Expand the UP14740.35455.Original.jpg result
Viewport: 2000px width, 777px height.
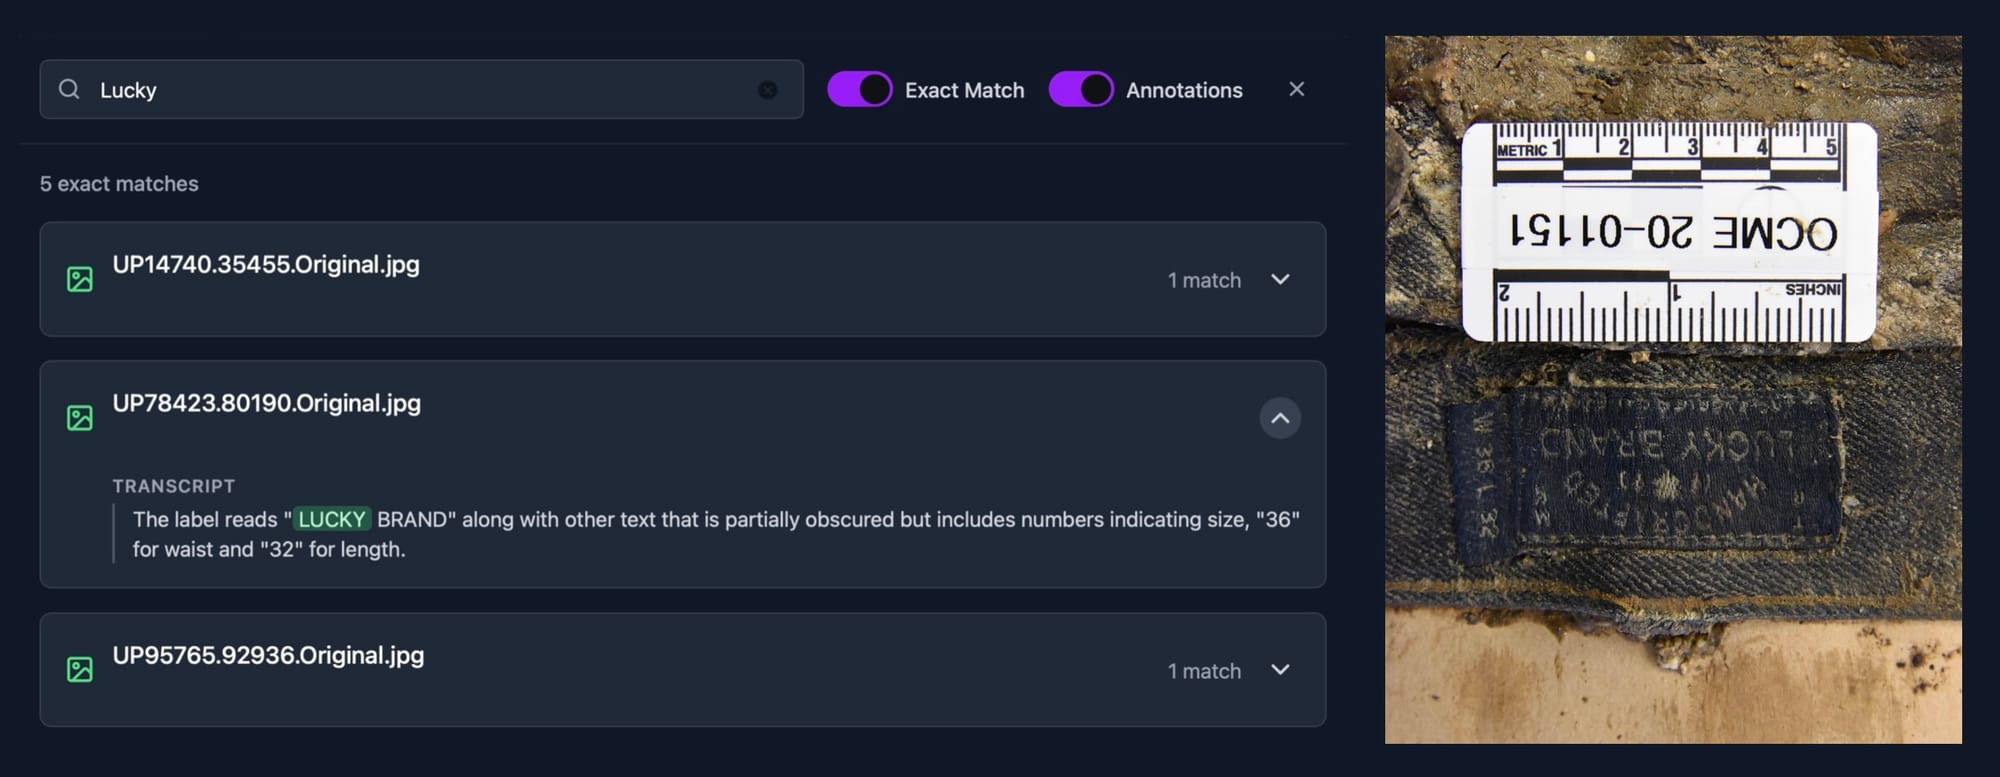[1280, 279]
